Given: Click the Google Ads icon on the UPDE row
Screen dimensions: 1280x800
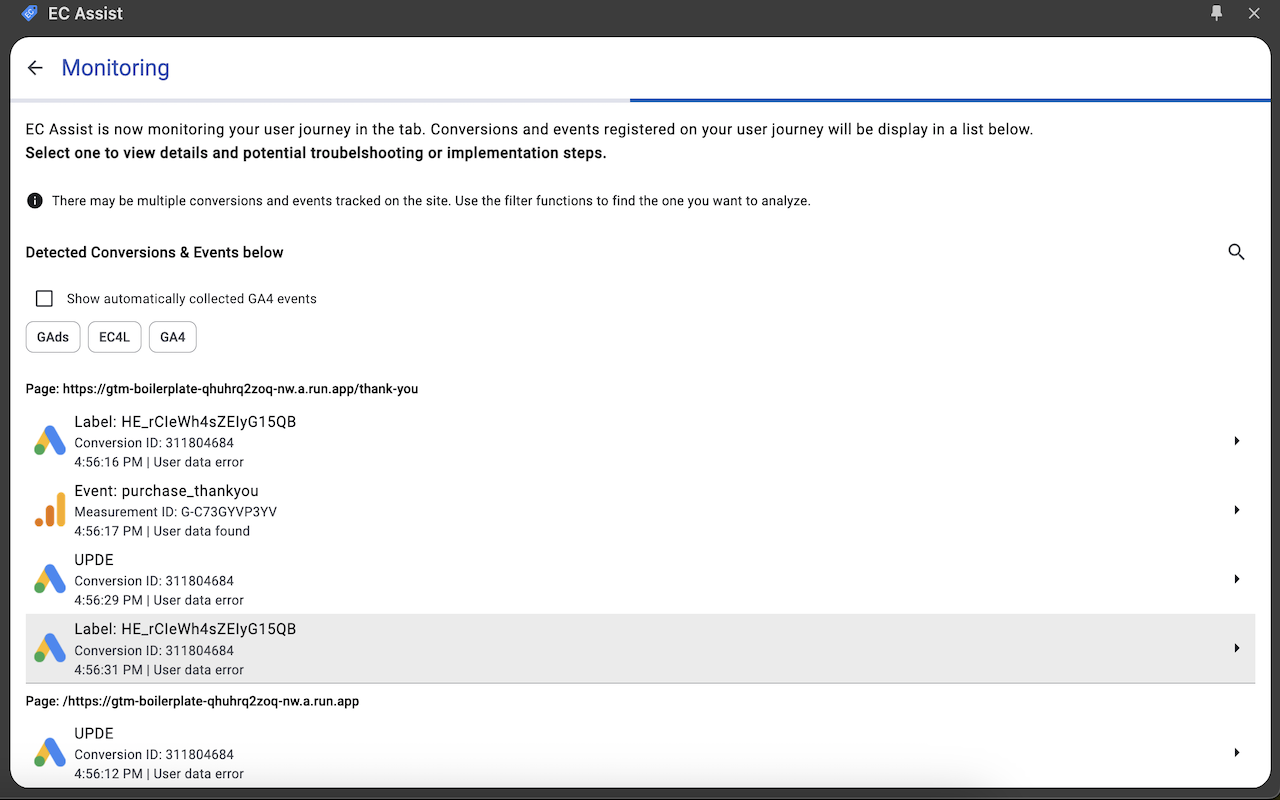Looking at the screenshot, I should (x=49, y=579).
